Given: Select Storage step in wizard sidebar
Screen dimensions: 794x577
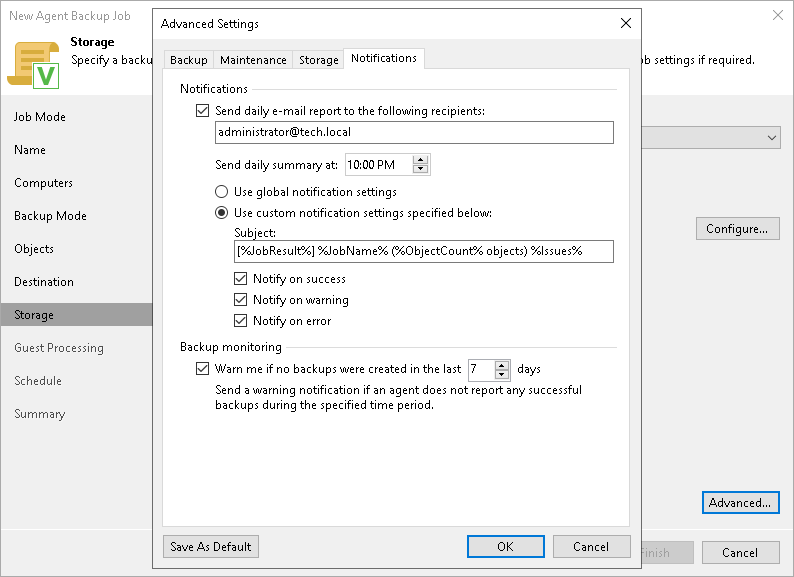Looking at the screenshot, I should [76, 315].
